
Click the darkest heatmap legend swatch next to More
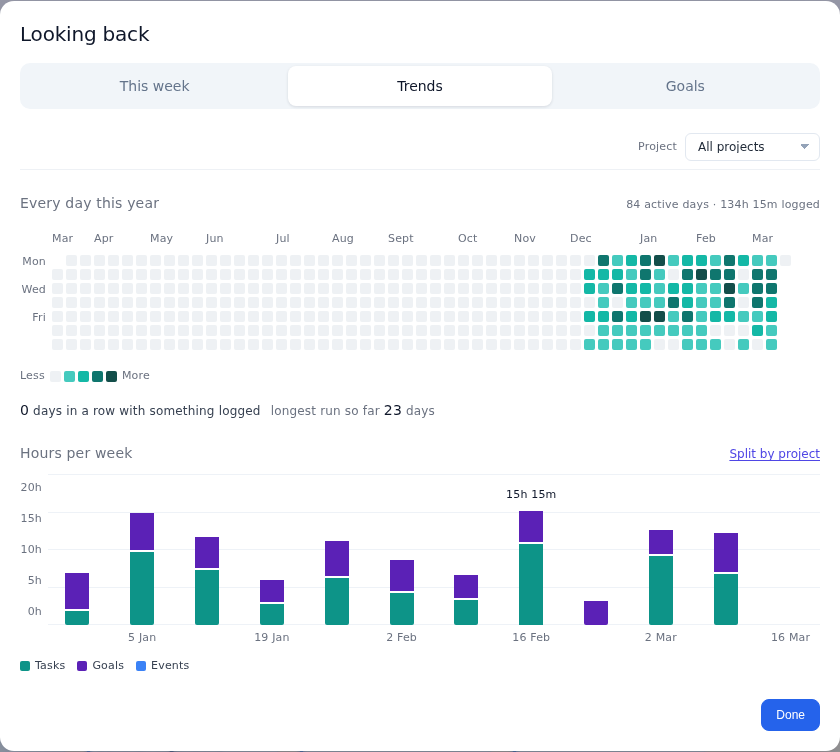coord(111,376)
